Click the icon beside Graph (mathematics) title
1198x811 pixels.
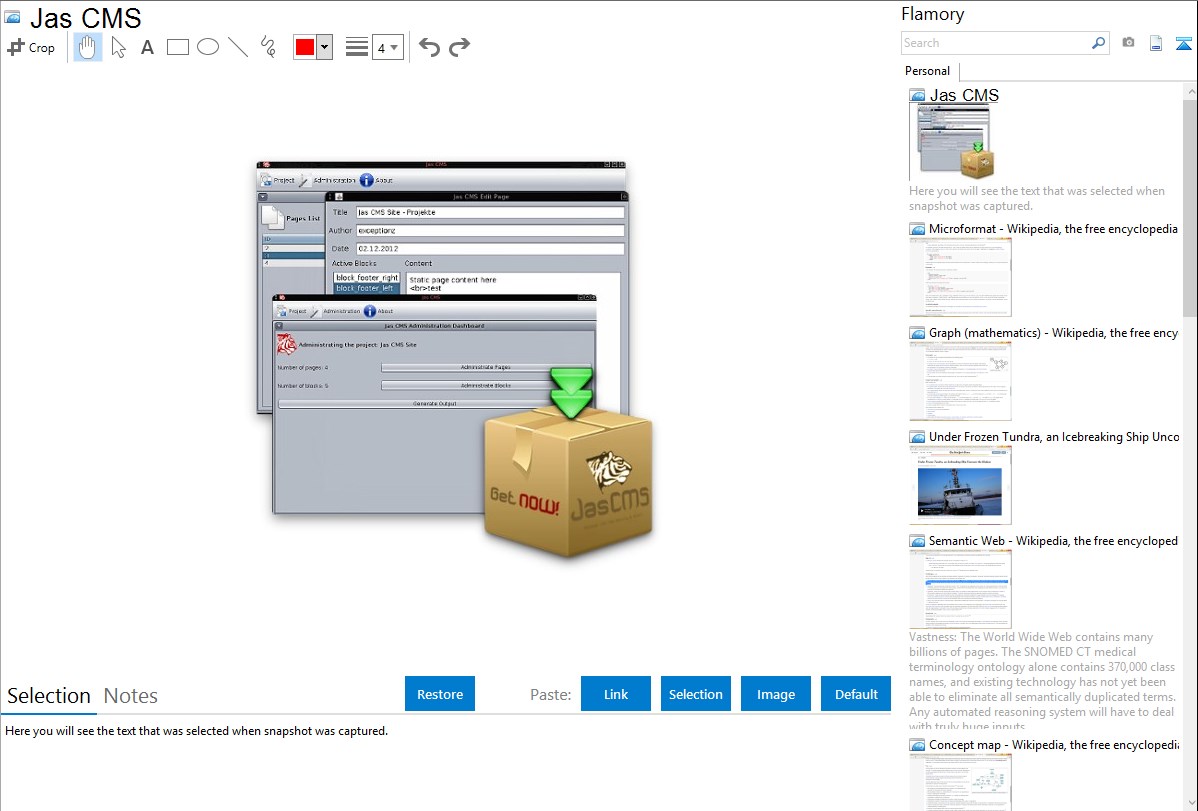(917, 333)
